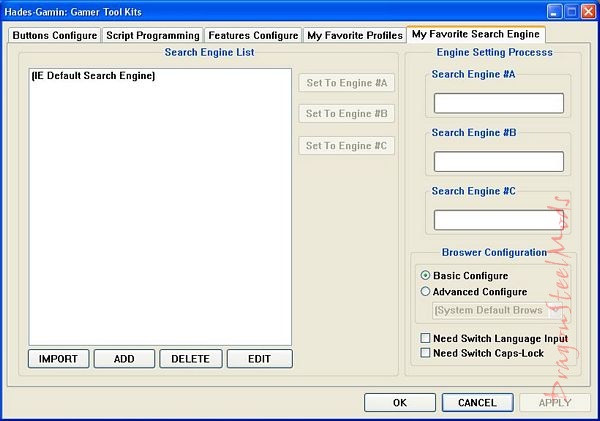Go to the Features Configure tab
This screenshot has height=421, width=600.
(x=253, y=35)
